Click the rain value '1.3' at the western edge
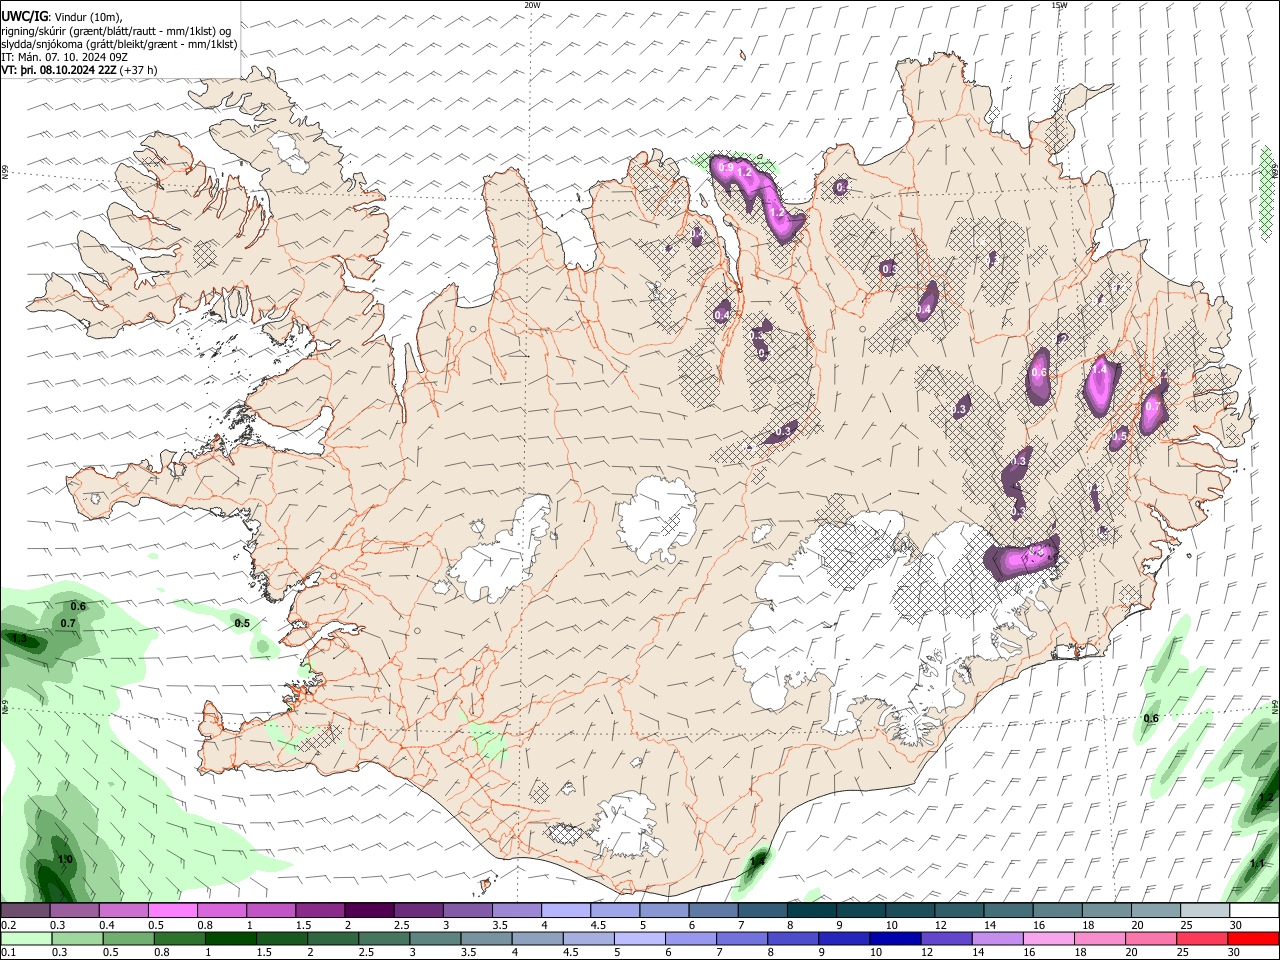This screenshot has height=960, width=1280. (x=18, y=638)
